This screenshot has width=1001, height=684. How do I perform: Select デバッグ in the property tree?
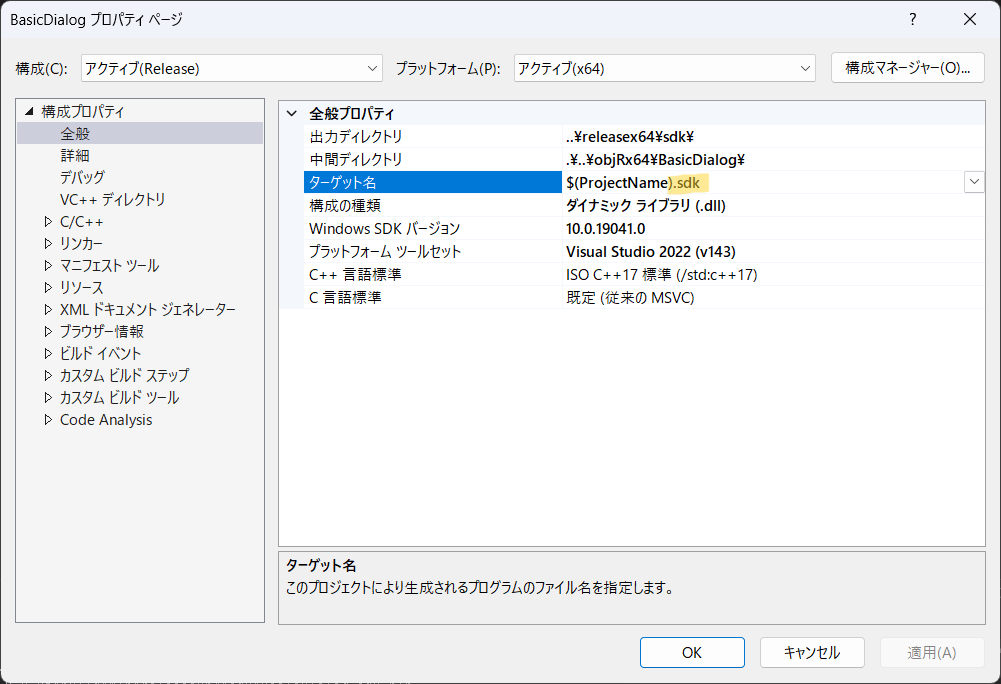82,178
